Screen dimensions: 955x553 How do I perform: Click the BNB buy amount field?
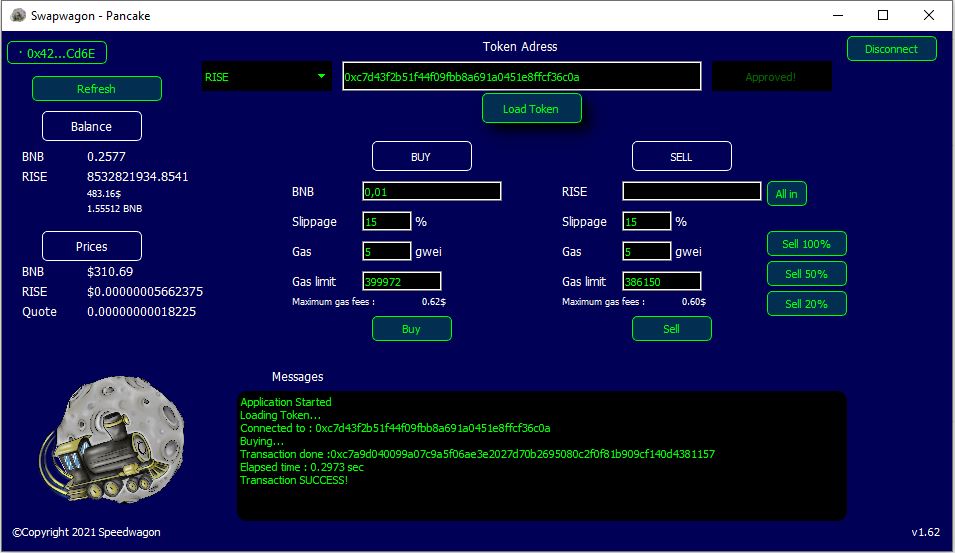(431, 191)
